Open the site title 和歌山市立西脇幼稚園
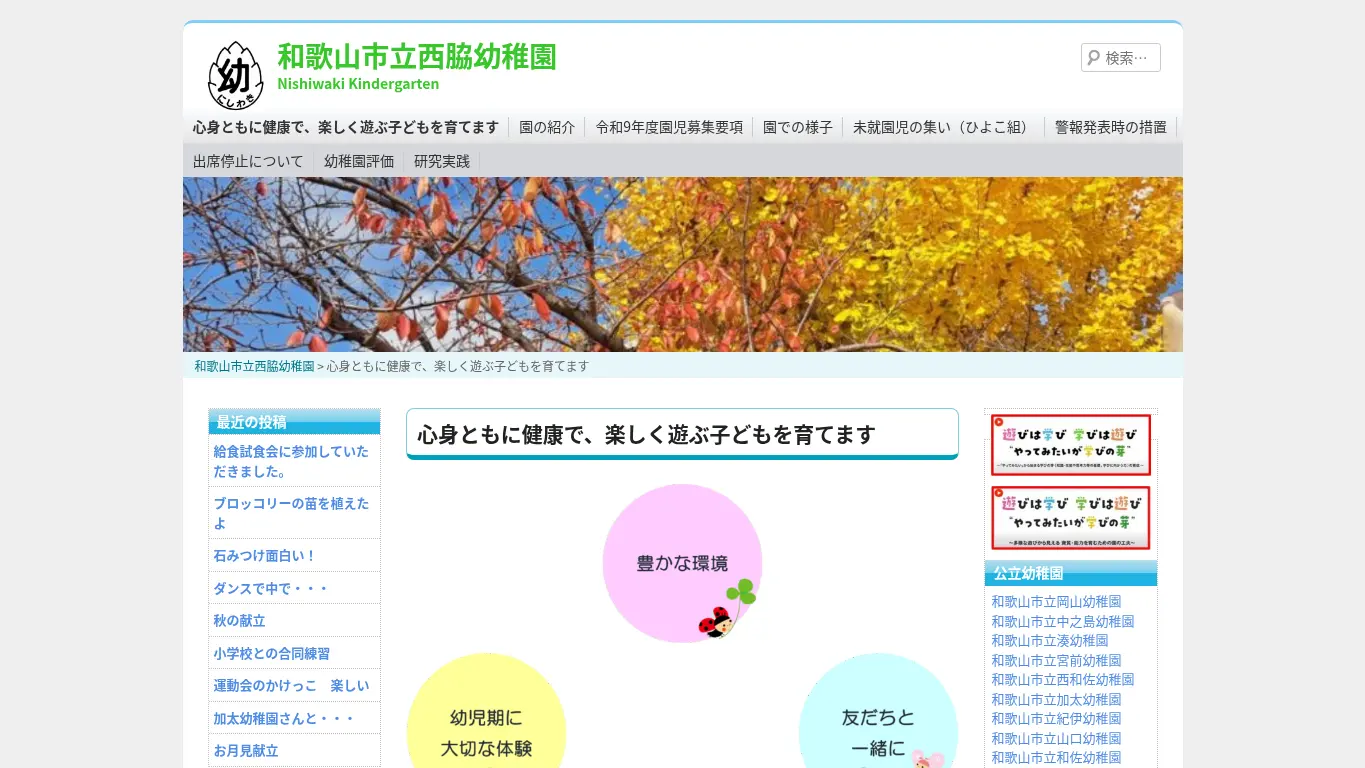 pyautogui.click(x=416, y=56)
